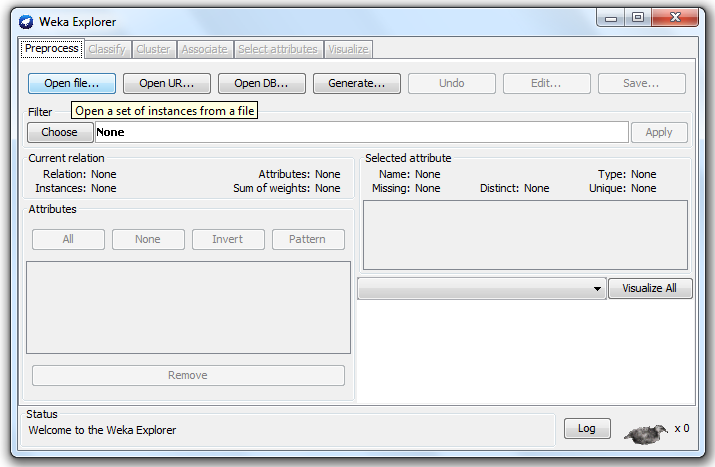Click the None attributes selection button
The image size is (715, 467).
(148, 239)
